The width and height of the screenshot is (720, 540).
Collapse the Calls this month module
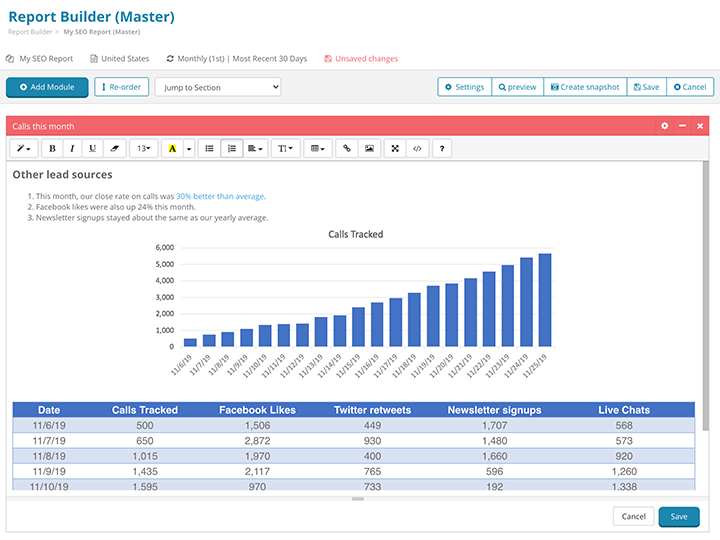682,126
